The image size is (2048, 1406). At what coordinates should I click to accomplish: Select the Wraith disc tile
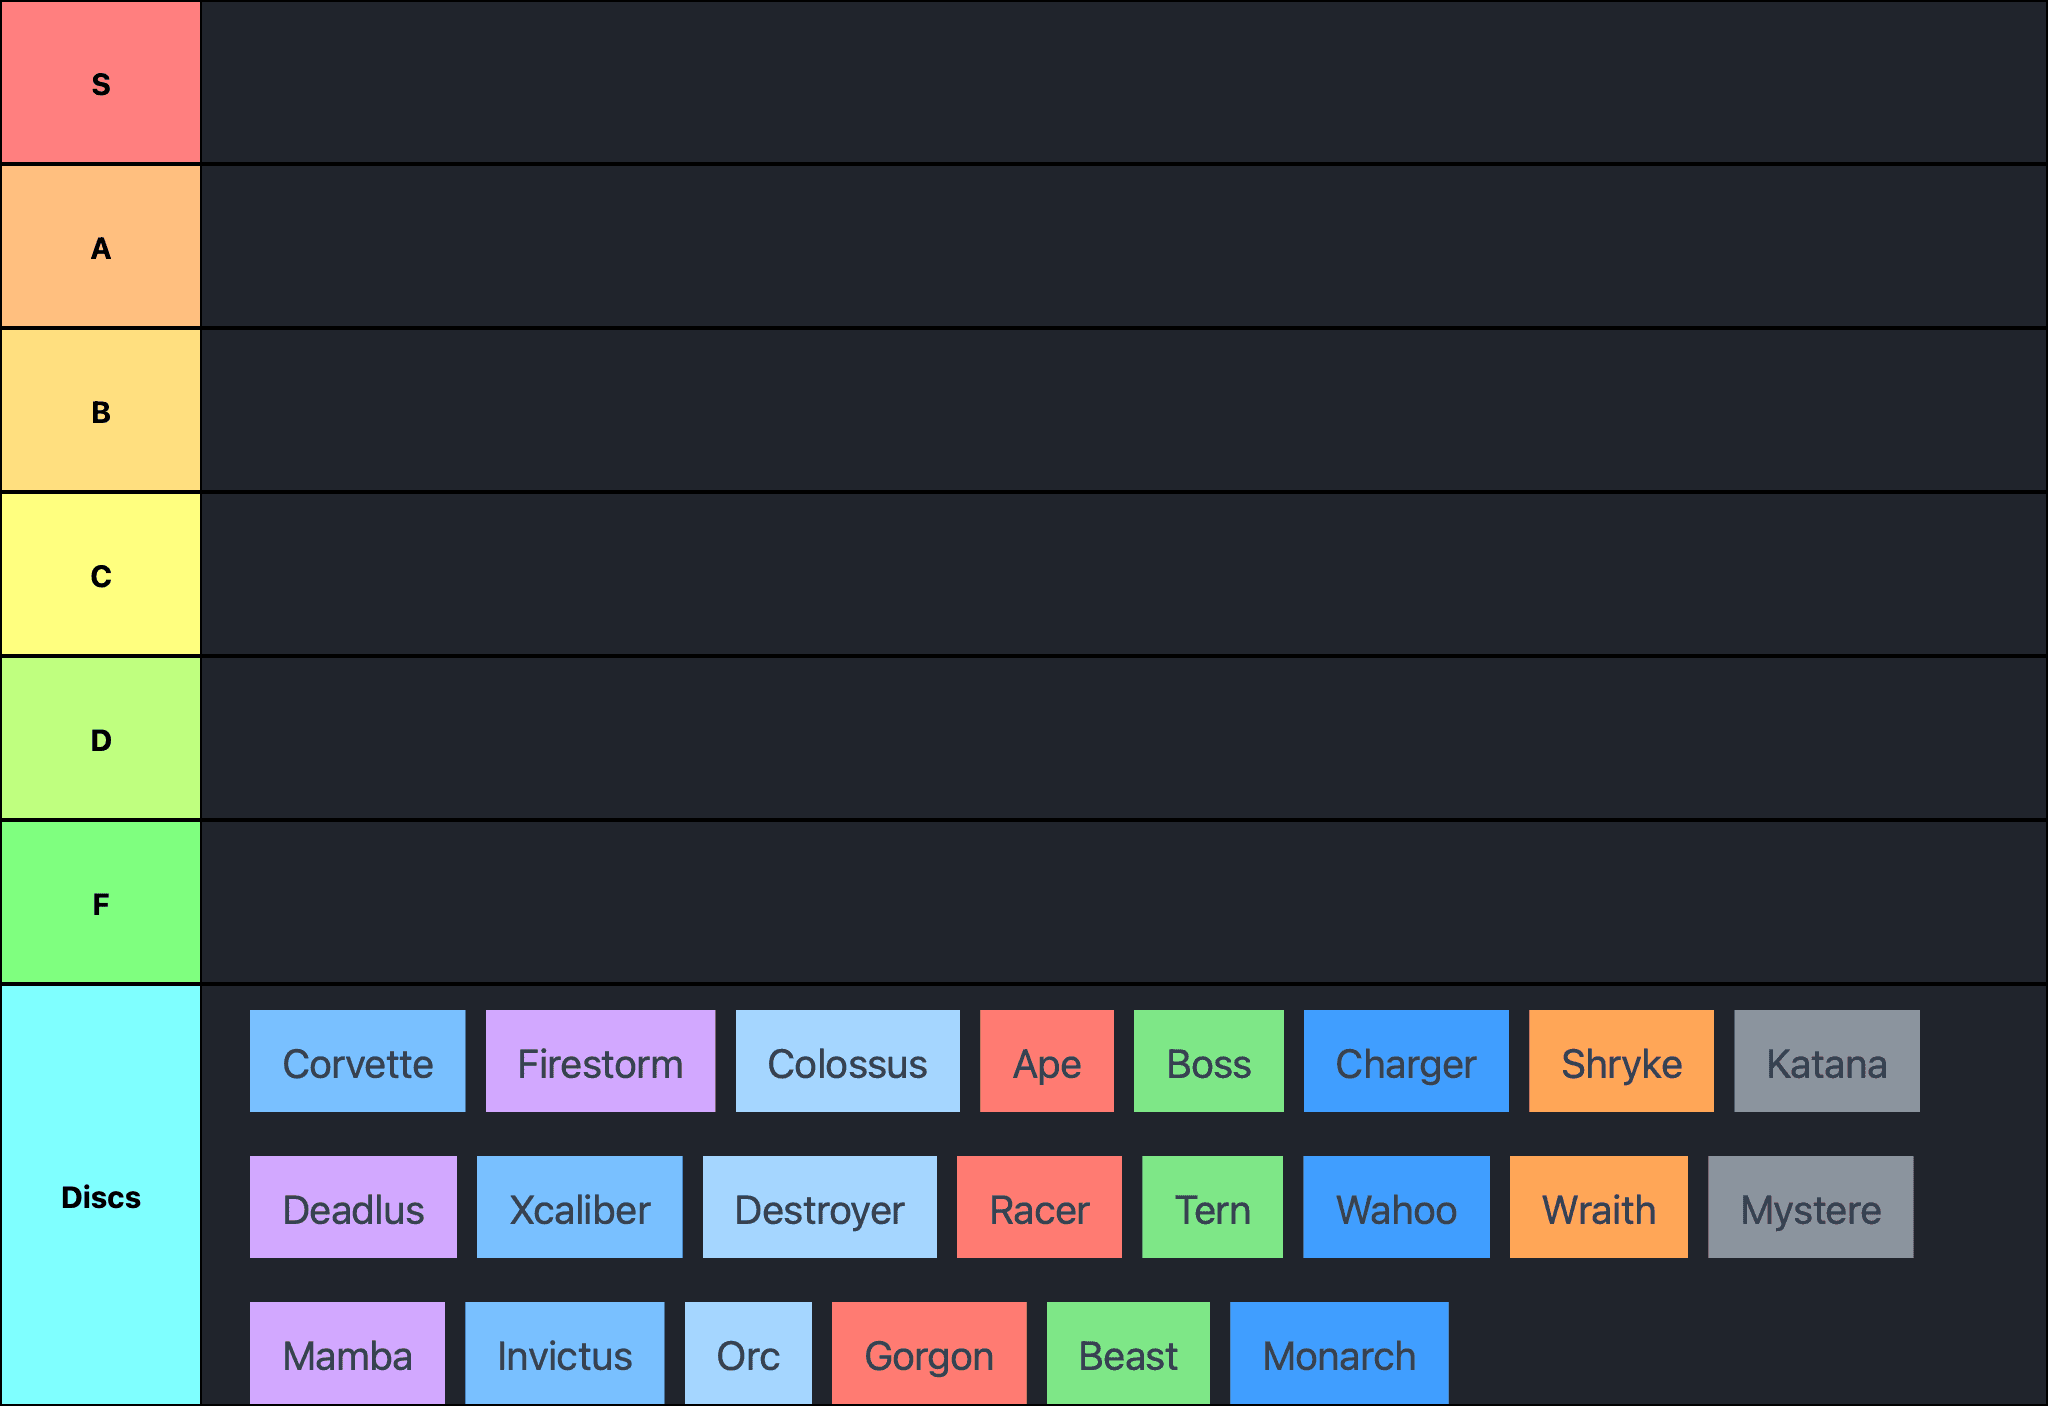1598,1208
